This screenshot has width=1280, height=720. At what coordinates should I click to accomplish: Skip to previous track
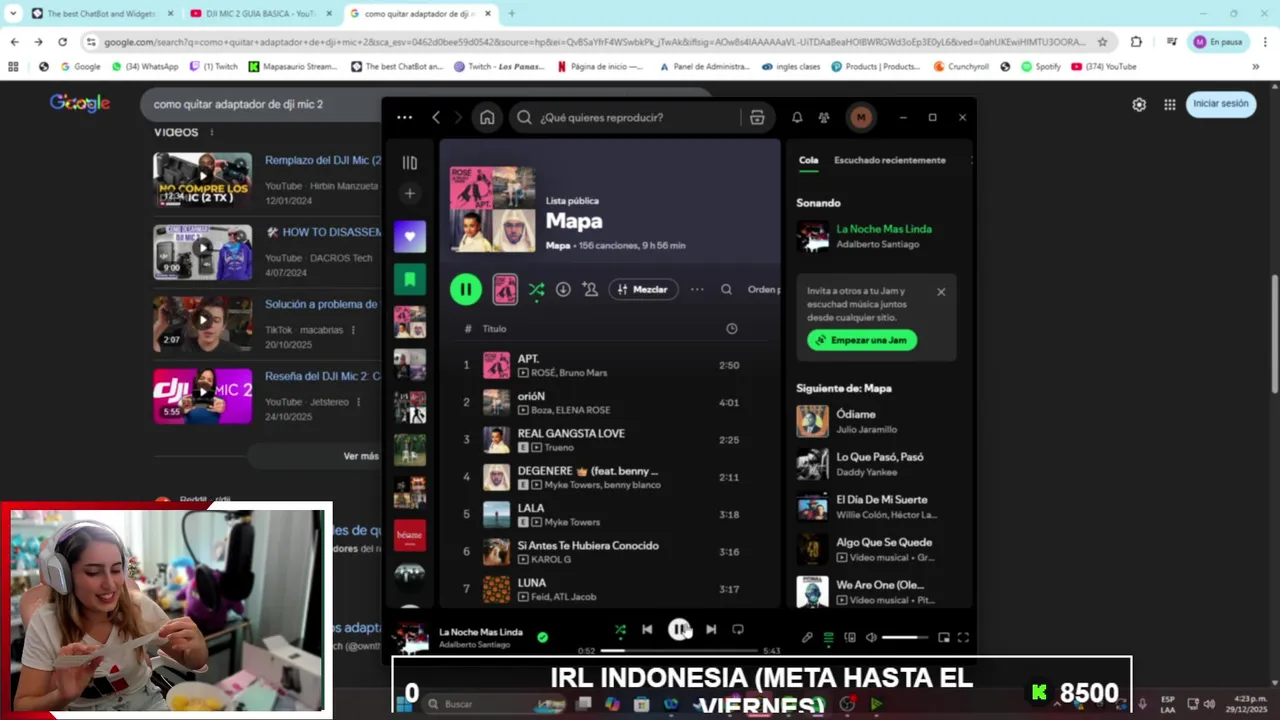click(647, 629)
